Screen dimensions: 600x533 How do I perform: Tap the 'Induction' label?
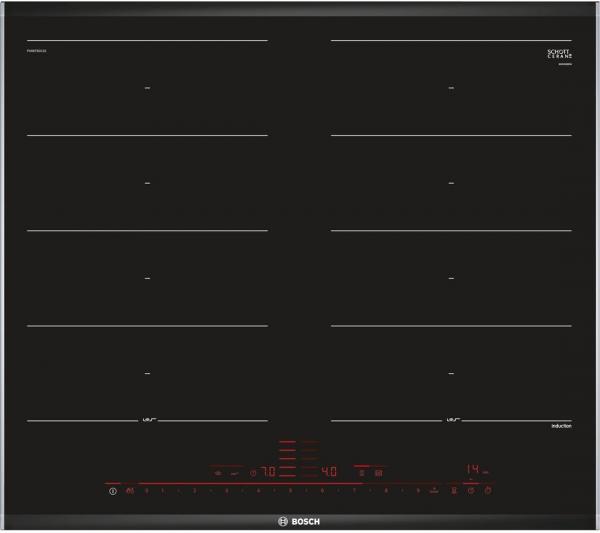pyautogui.click(x=561, y=426)
